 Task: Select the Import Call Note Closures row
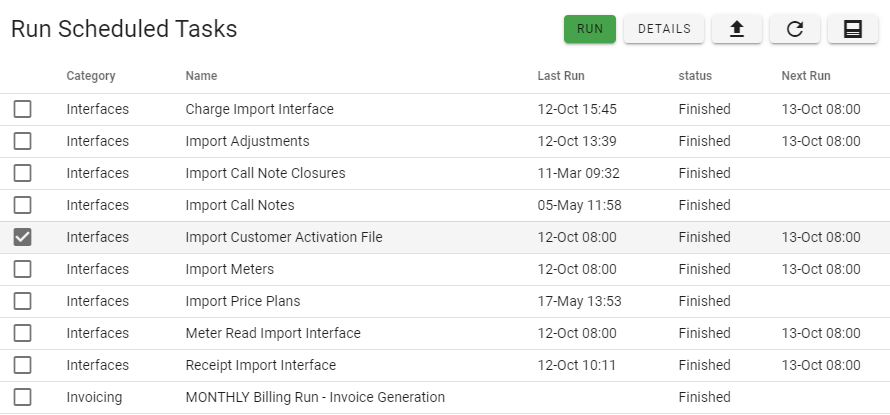tap(445, 173)
